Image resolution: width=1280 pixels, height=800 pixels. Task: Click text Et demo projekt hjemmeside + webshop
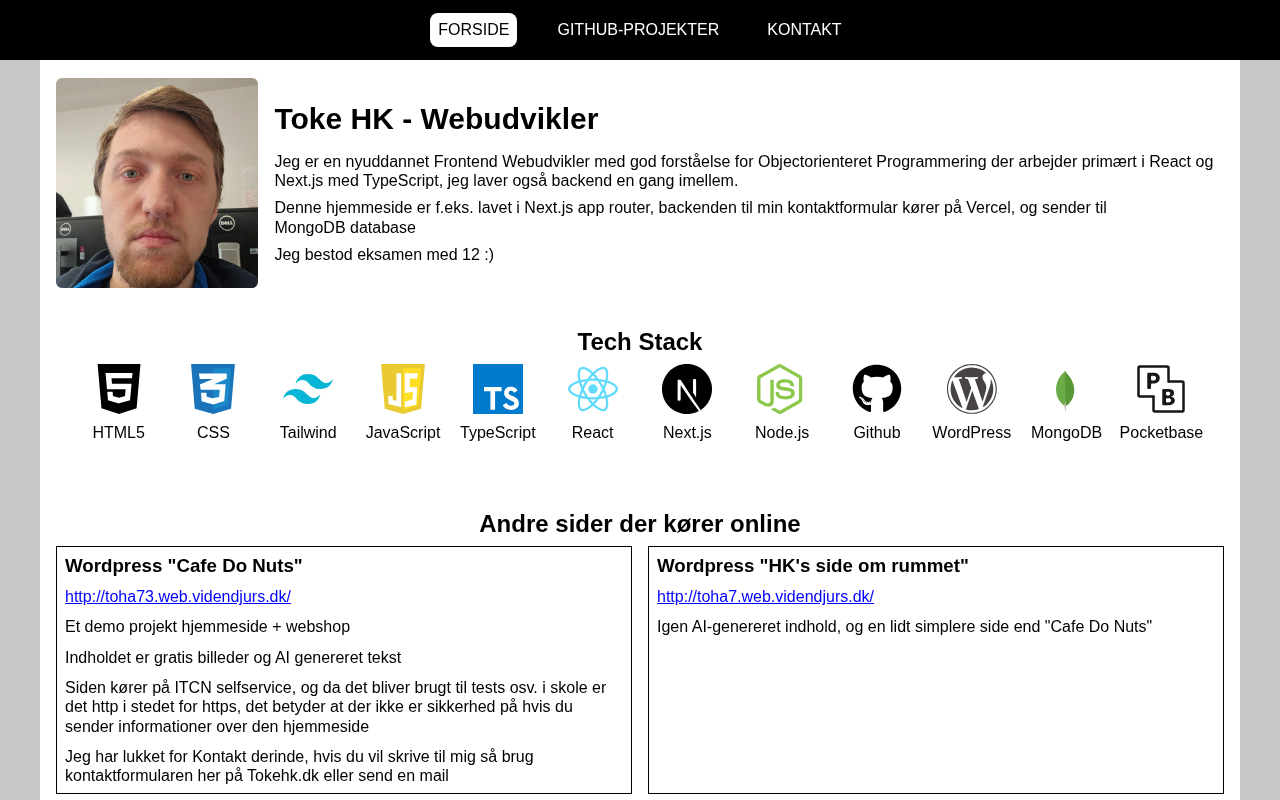[208, 627]
